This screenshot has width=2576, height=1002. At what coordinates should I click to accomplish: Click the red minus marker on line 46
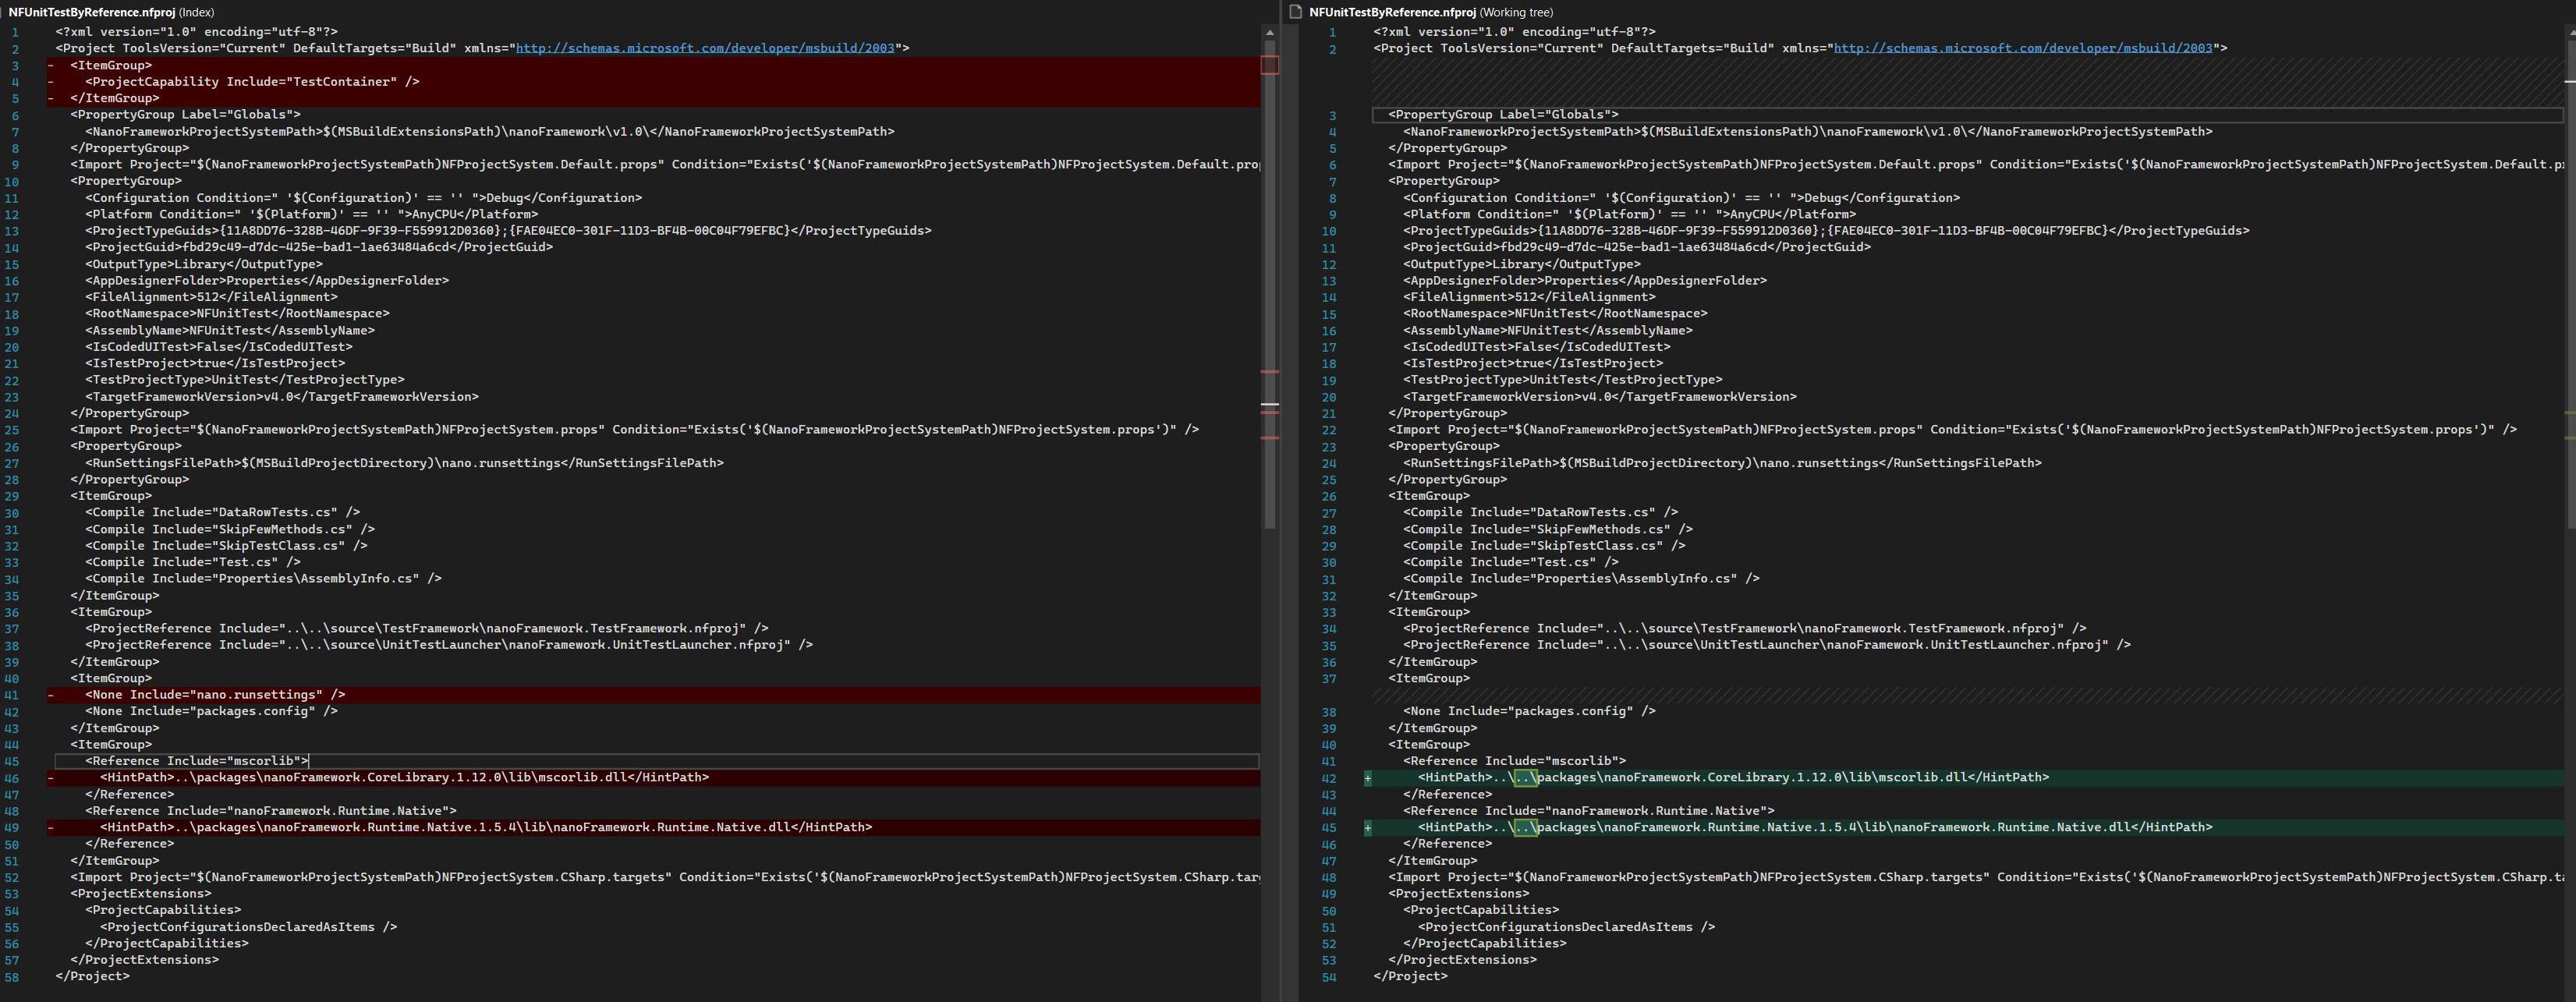[x=51, y=778]
